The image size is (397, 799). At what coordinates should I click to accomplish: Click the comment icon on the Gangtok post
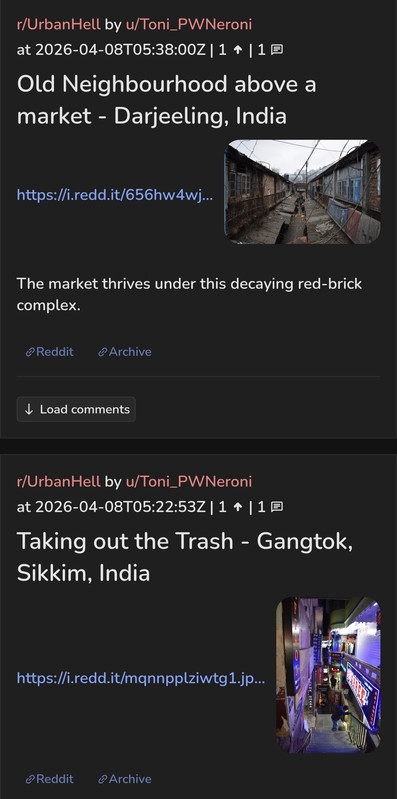[277, 507]
